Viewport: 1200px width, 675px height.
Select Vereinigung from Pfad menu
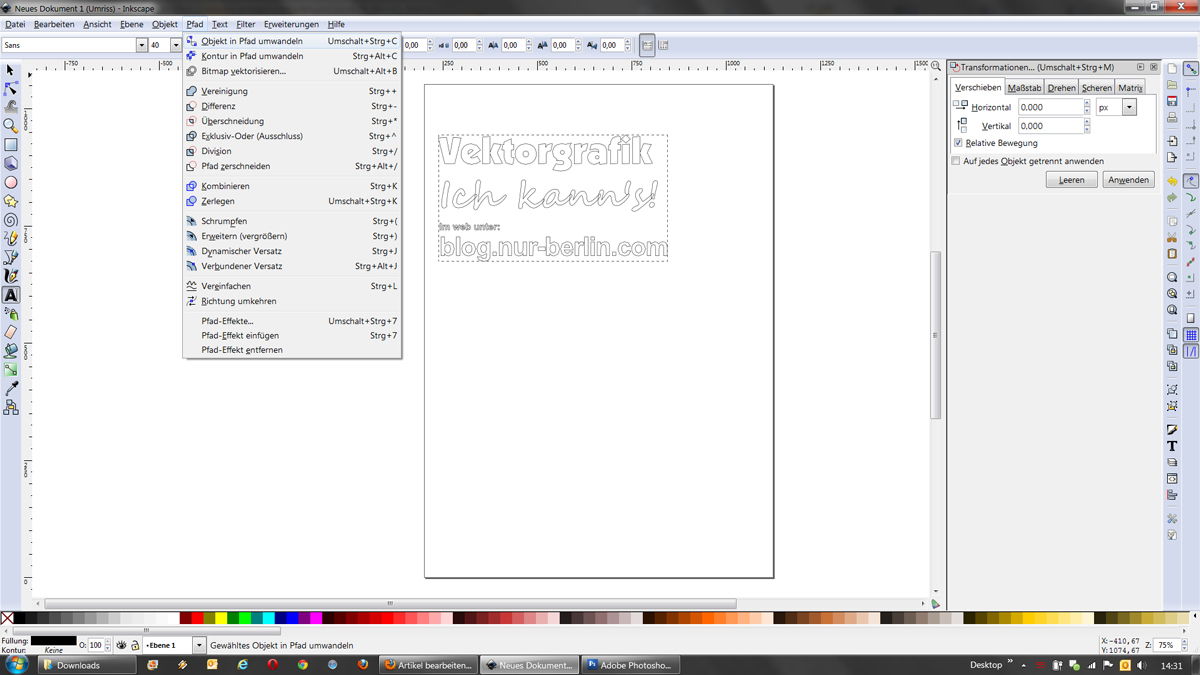tap(292, 91)
